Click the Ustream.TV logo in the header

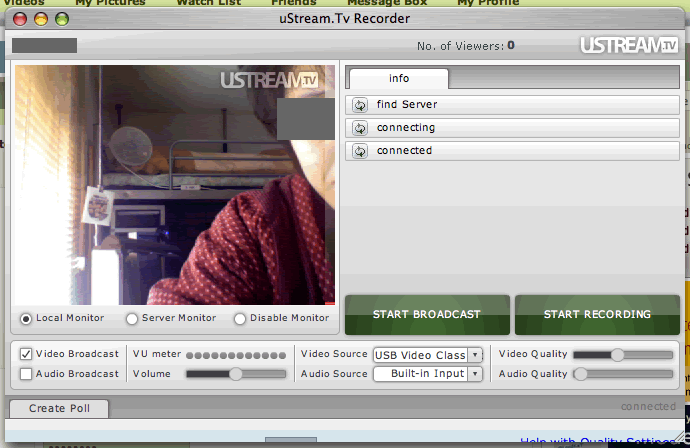(x=629, y=46)
